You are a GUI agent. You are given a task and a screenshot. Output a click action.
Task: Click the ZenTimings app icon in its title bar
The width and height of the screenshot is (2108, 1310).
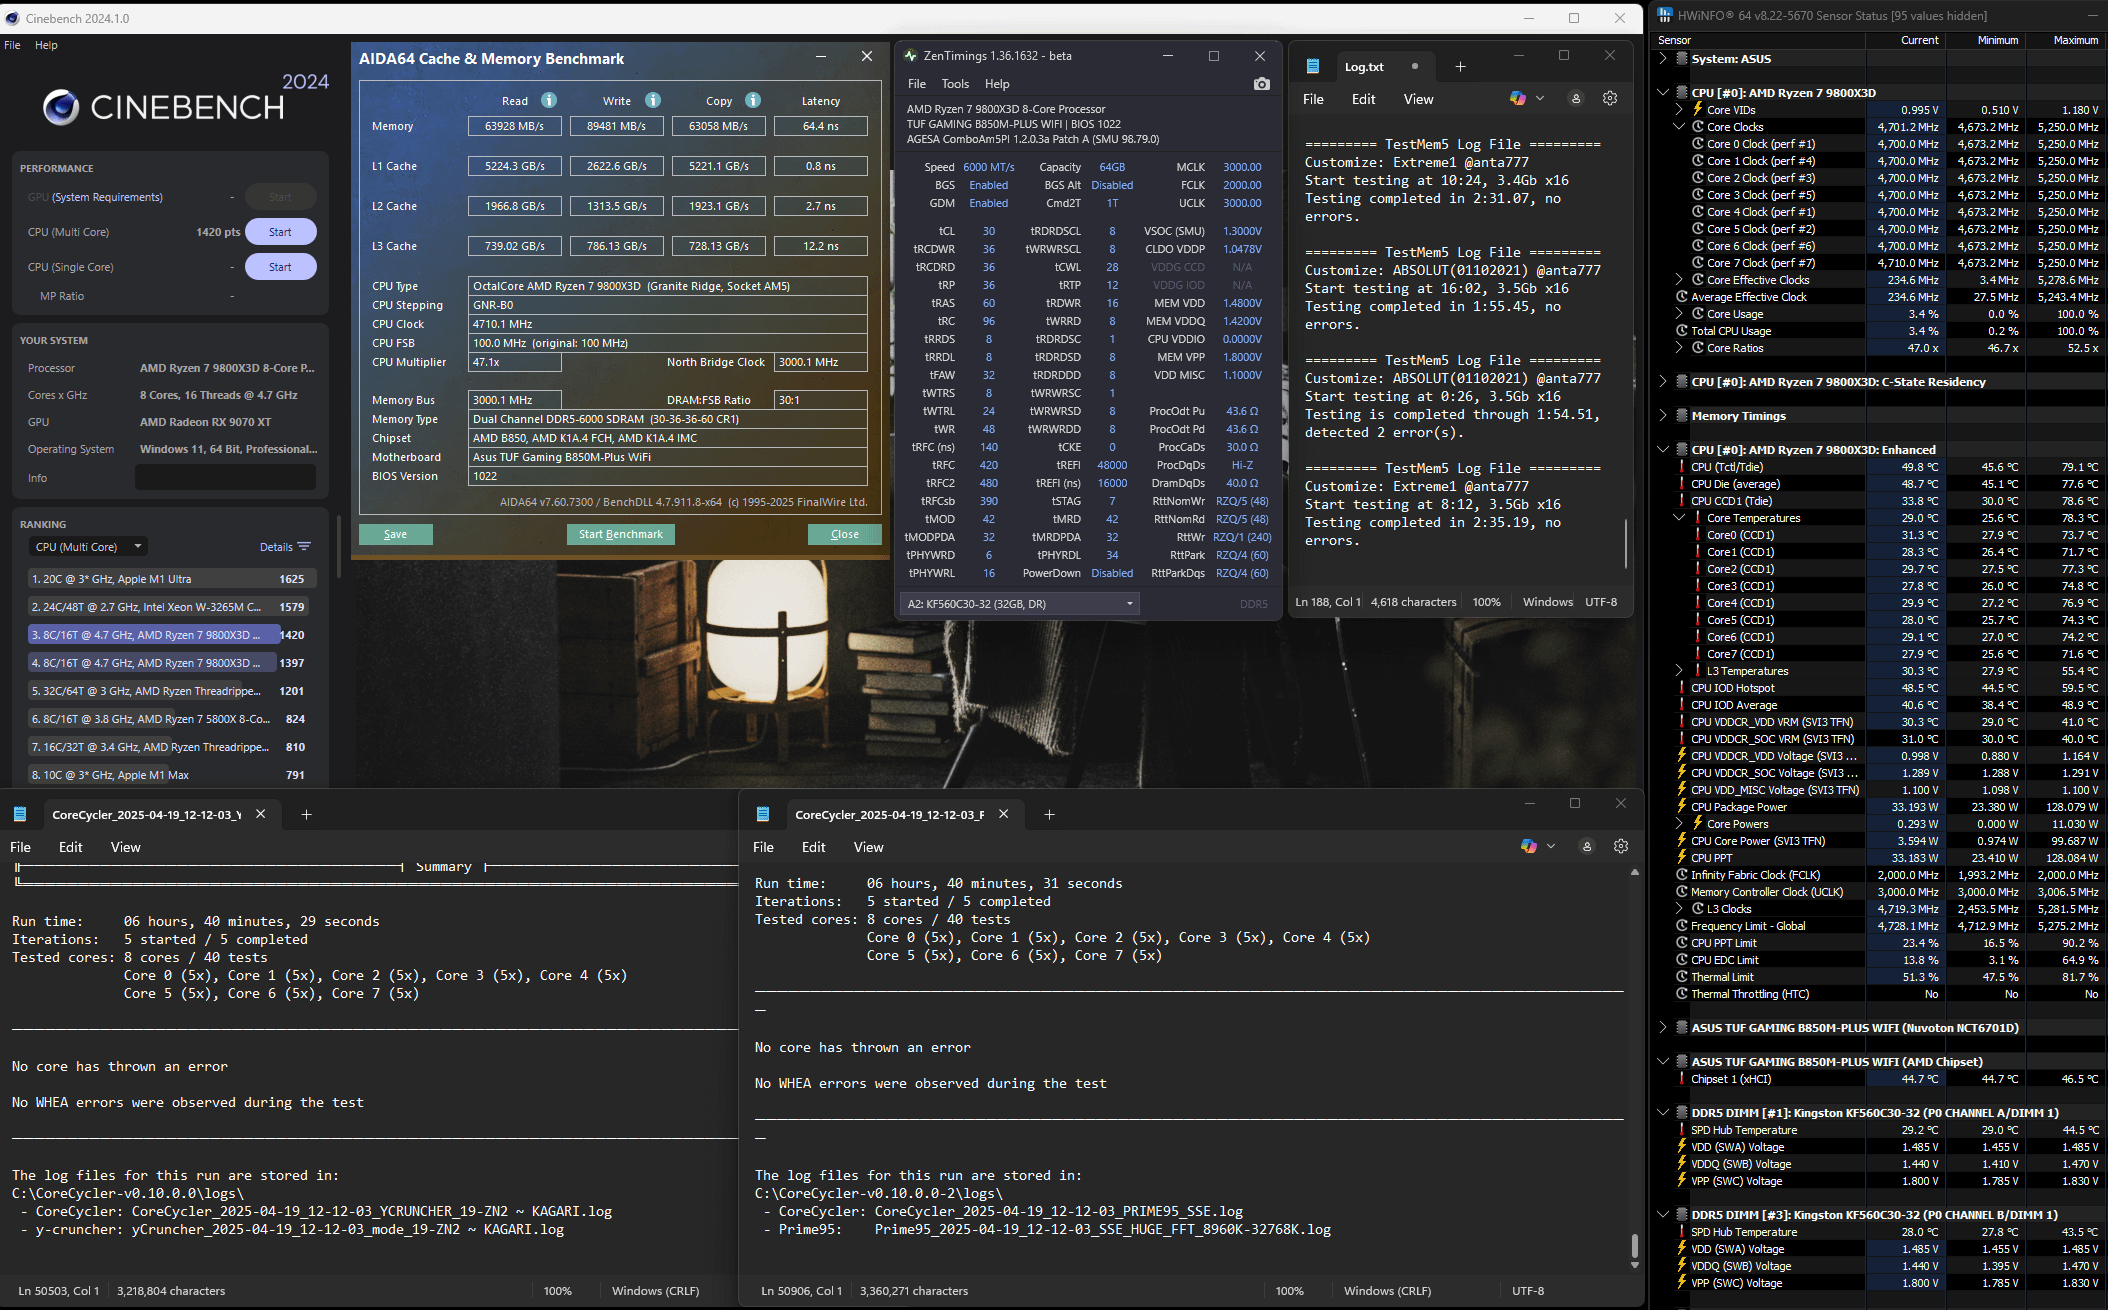(910, 56)
